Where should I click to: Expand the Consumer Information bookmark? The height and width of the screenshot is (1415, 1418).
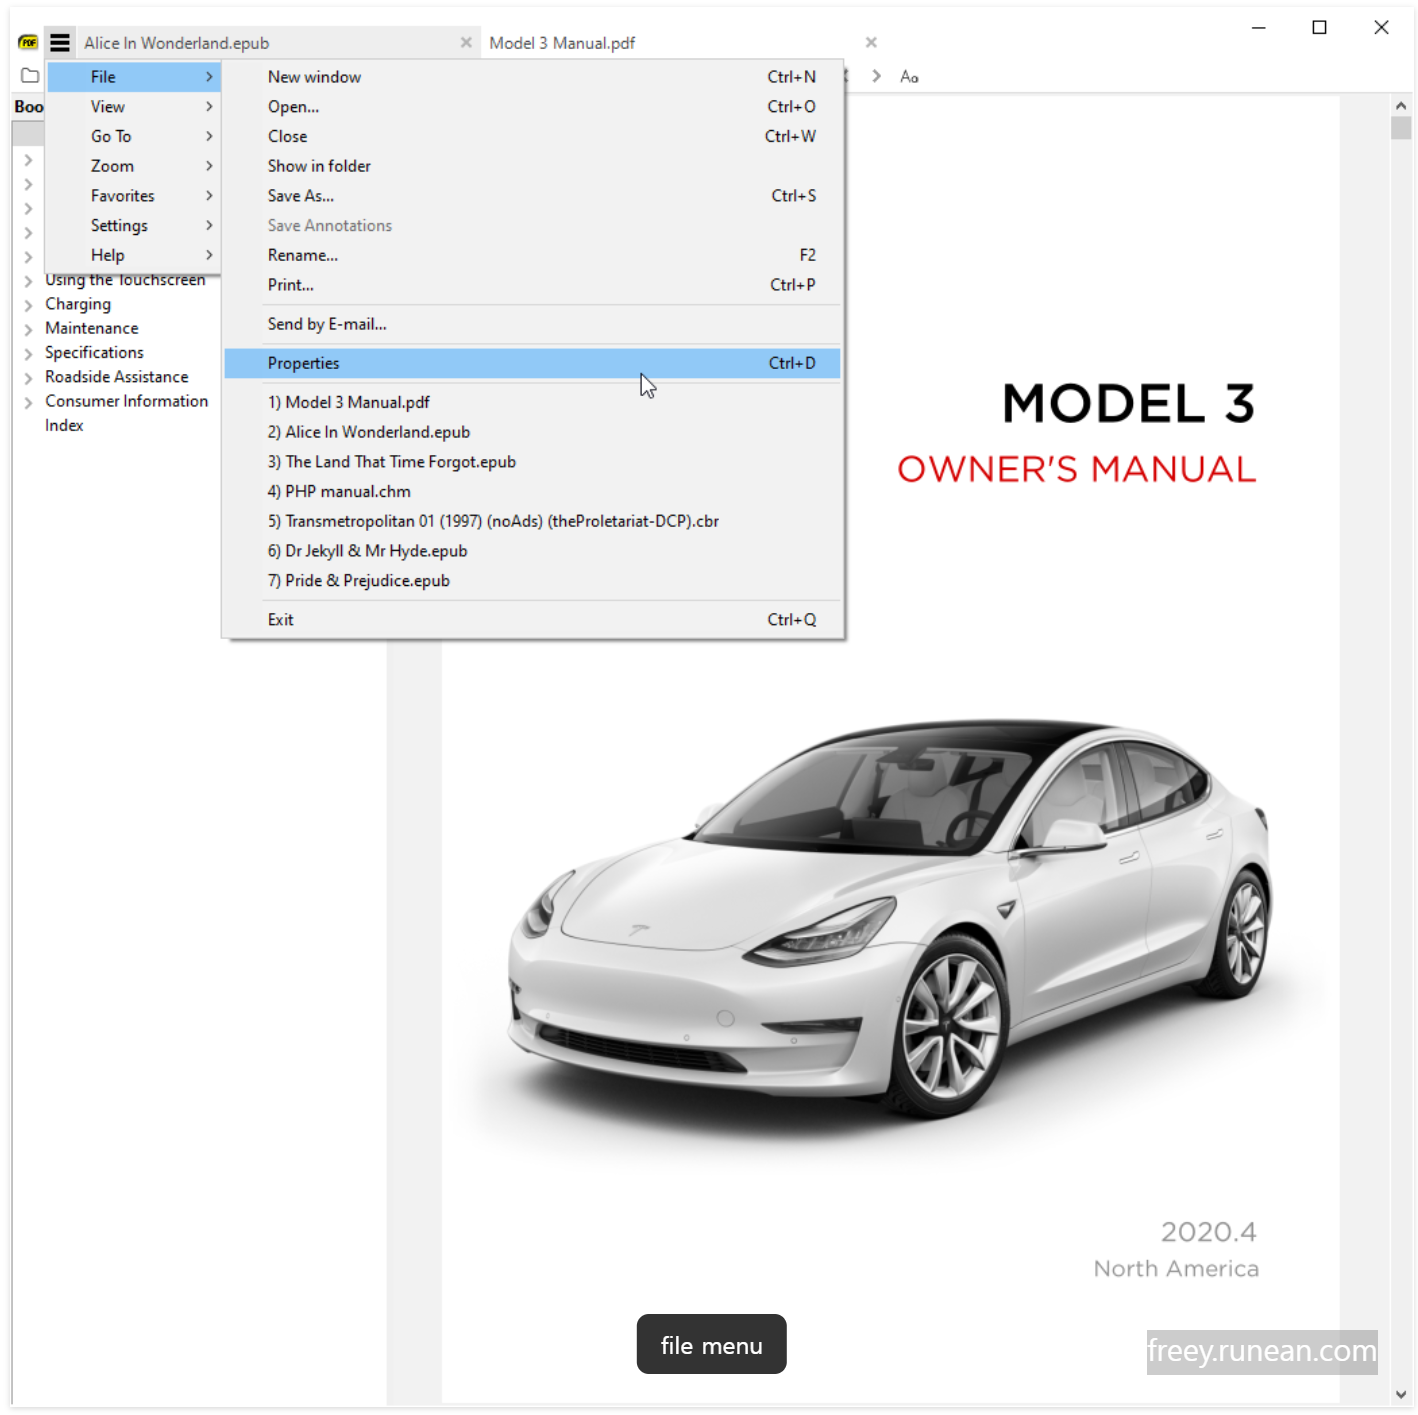28,402
